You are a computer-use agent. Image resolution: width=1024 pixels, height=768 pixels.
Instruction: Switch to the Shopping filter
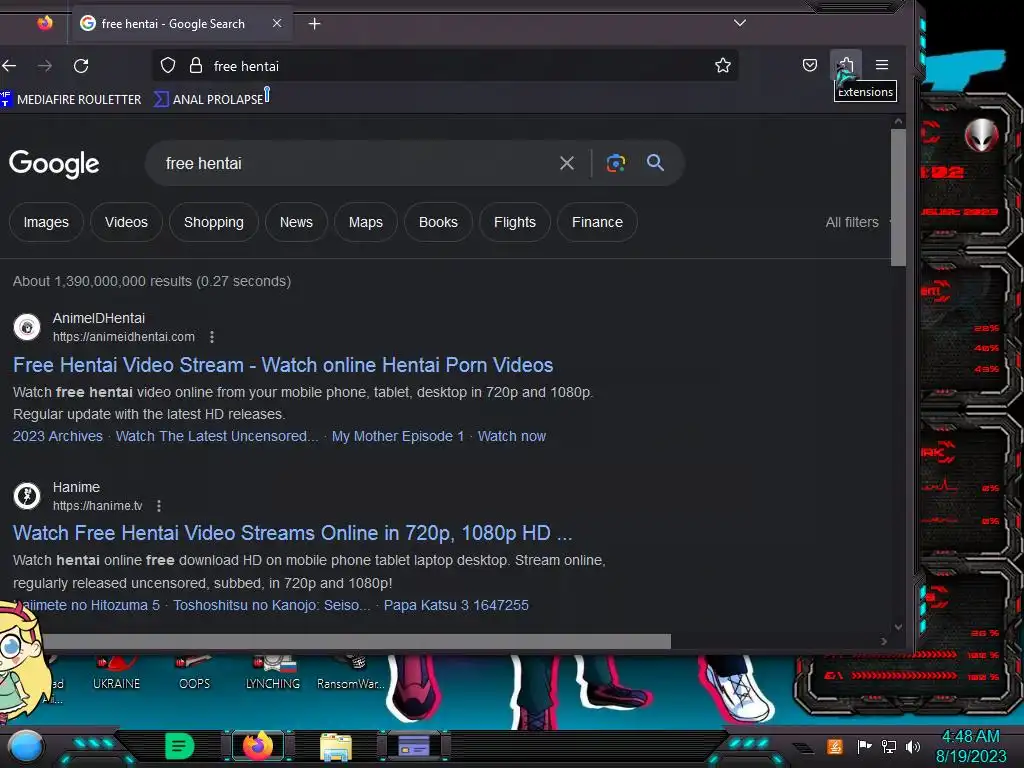[214, 222]
